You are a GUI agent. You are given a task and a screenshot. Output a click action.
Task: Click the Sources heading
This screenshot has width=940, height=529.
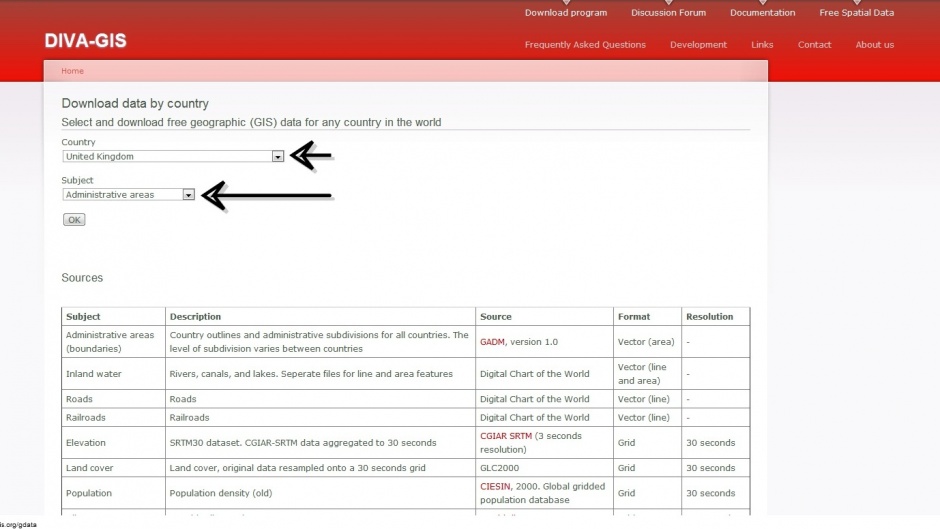tap(82, 278)
